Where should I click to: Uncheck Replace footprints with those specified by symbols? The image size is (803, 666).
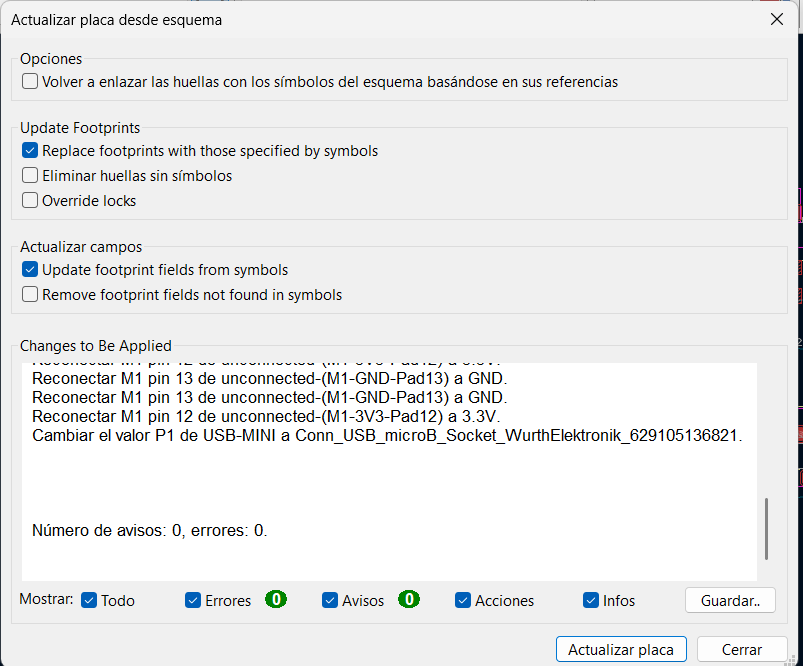30,151
